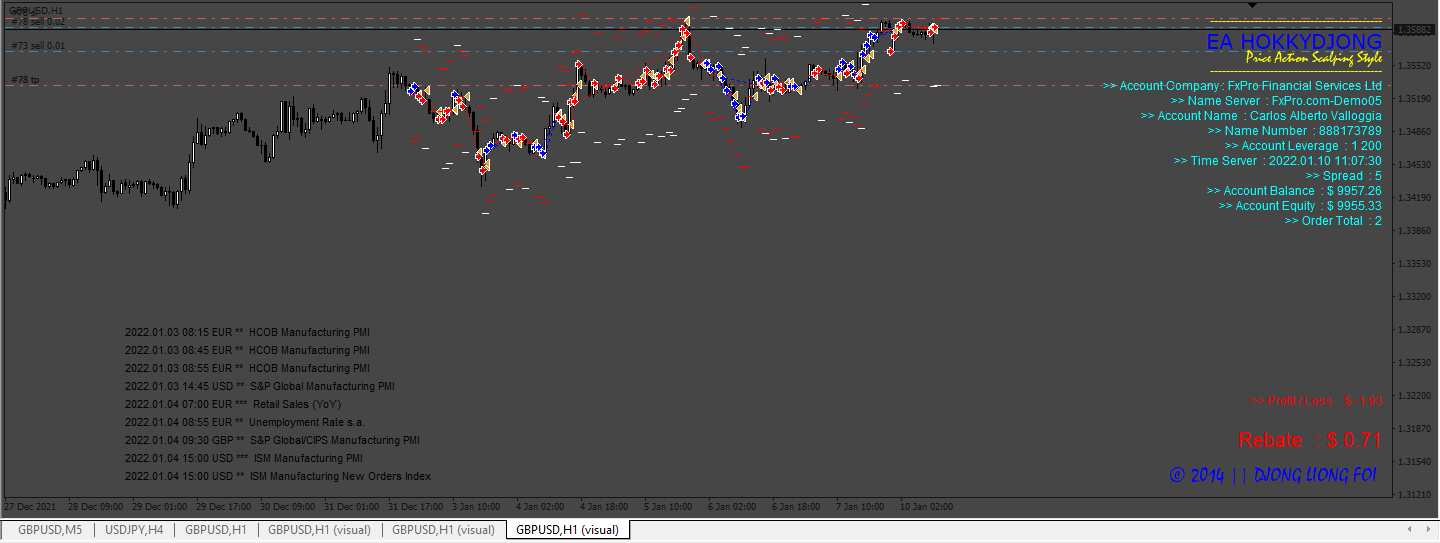Image resolution: width=1440 pixels, height=543 pixels.
Task: Click the '31 Dec 17:00' time axis label
Action: (x=416, y=507)
